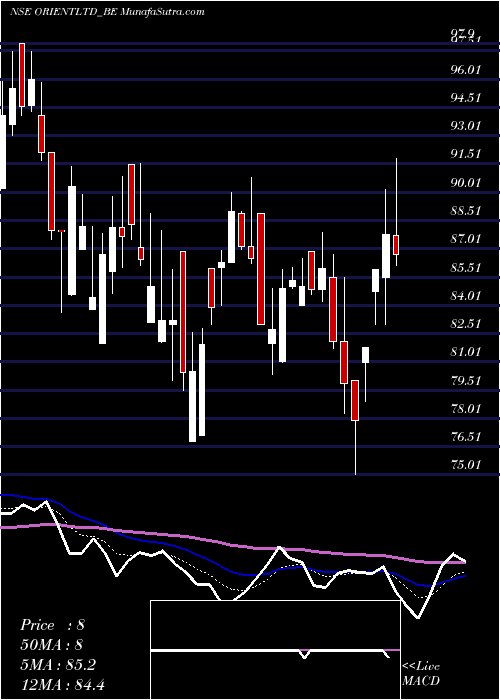Click the MACD inset chart box

click(275, 650)
